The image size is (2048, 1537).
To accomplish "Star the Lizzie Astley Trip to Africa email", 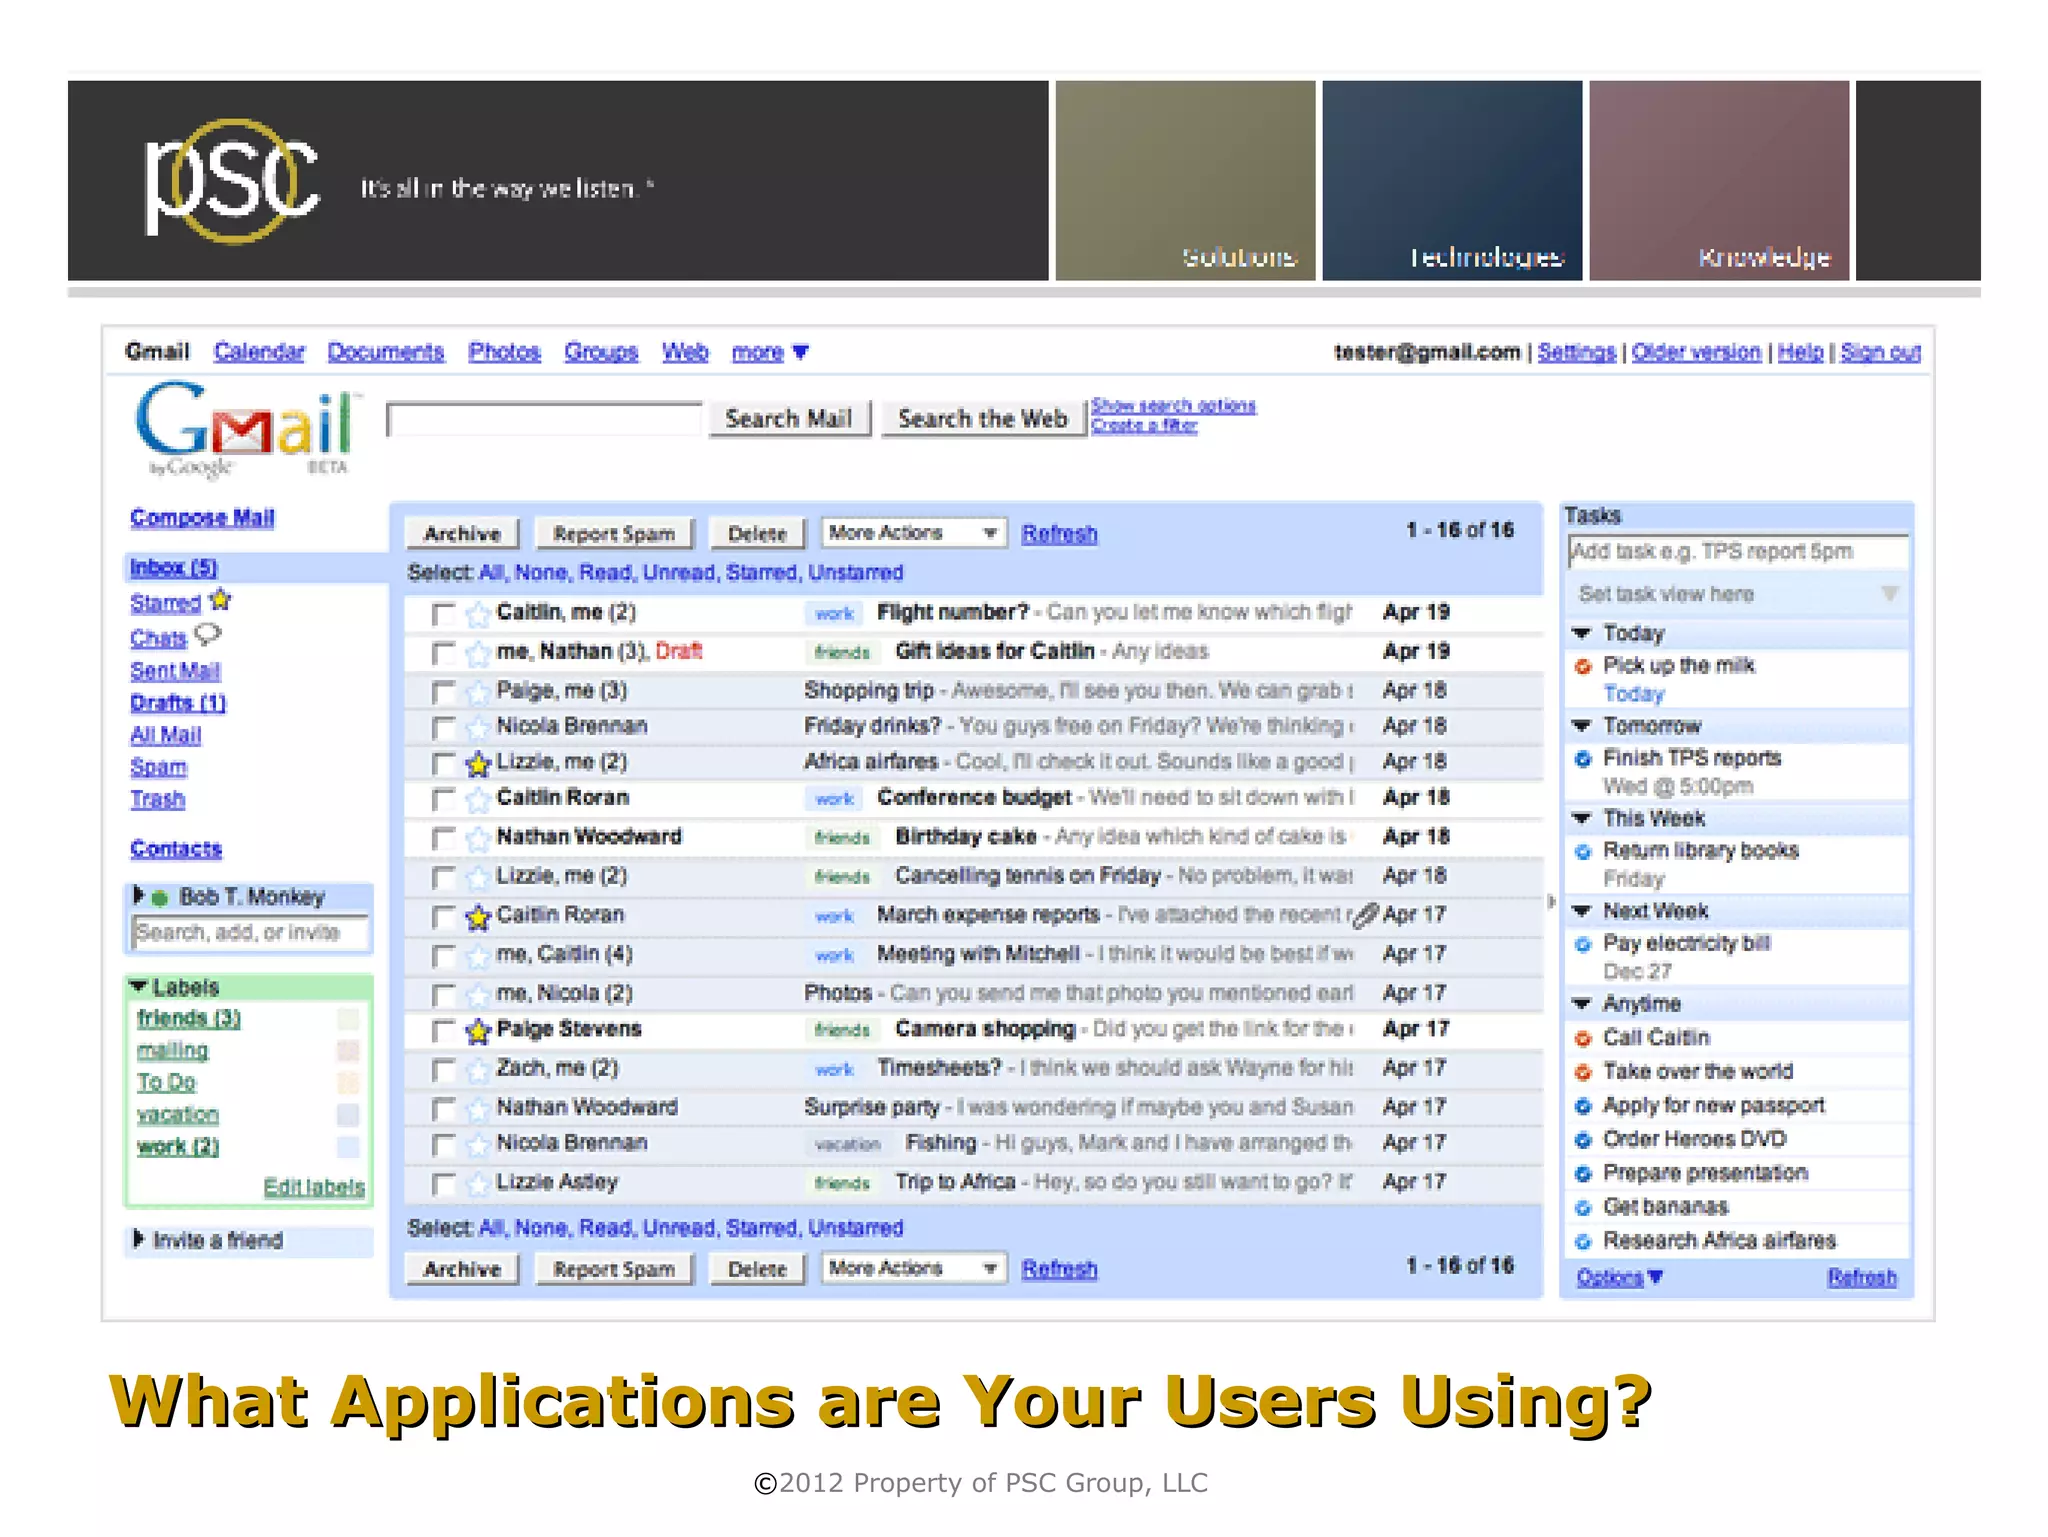I will 479,1183.
